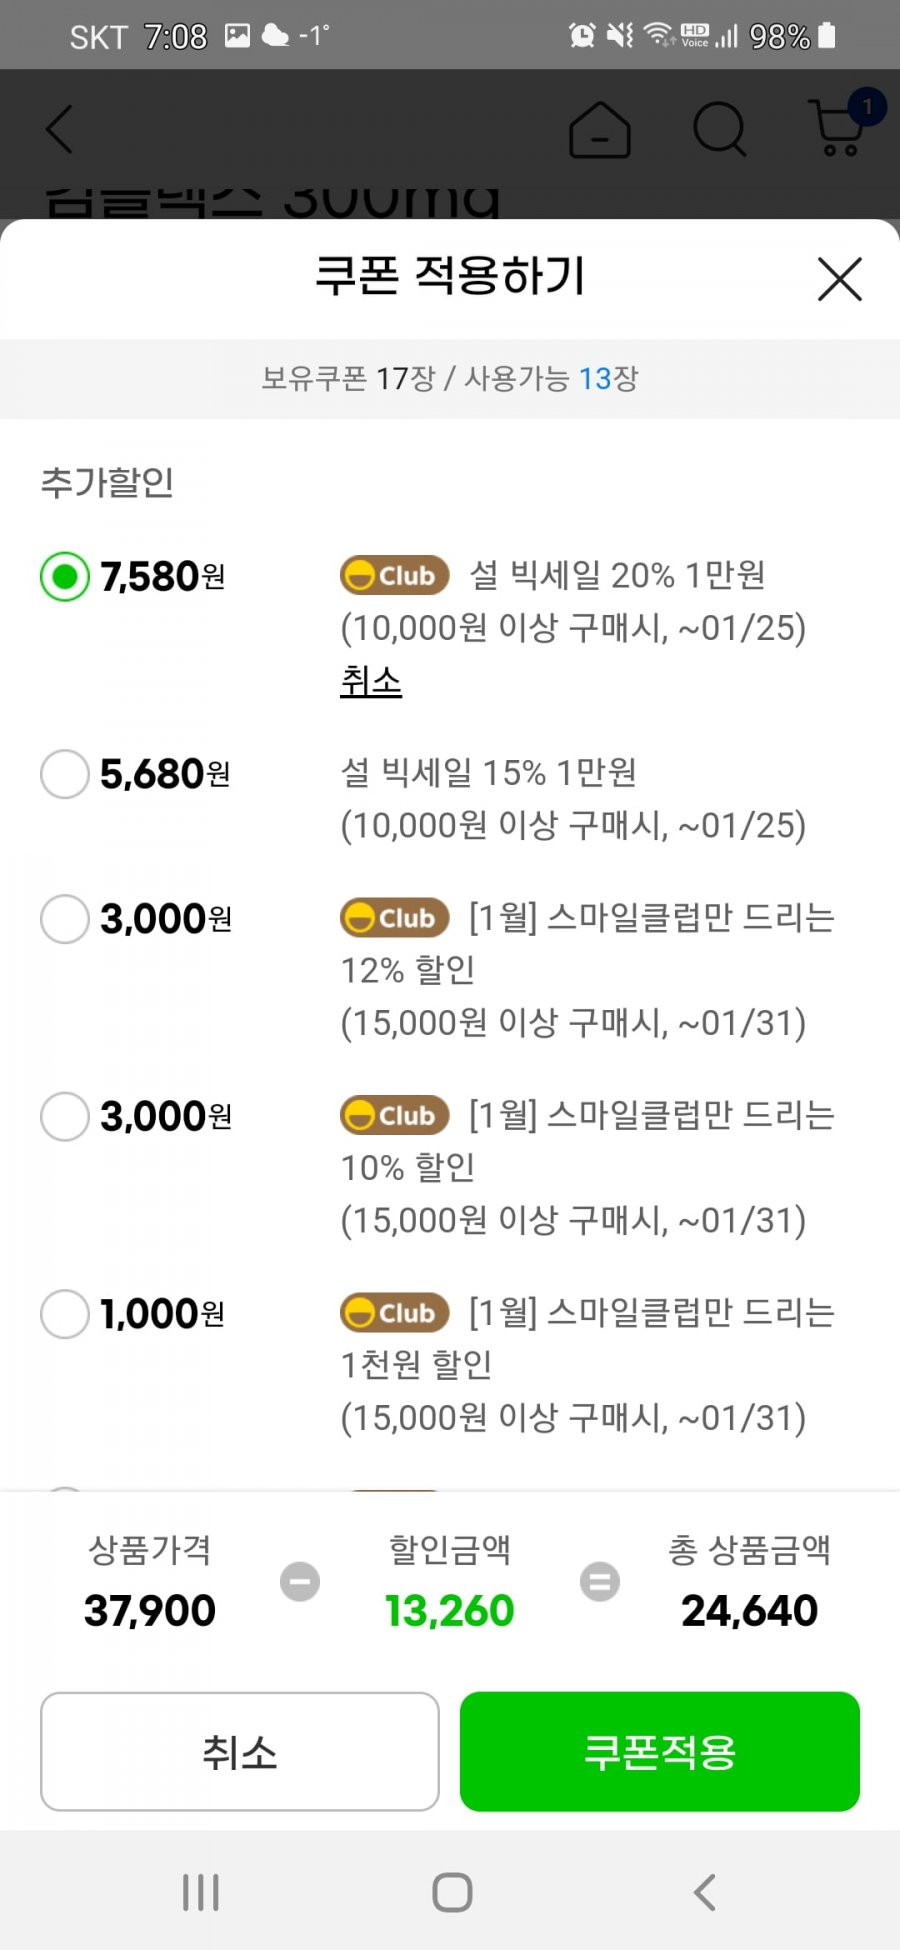
Task: Choose the 10% 스마일클럽 3,000원 coupon
Action: 65,1116
